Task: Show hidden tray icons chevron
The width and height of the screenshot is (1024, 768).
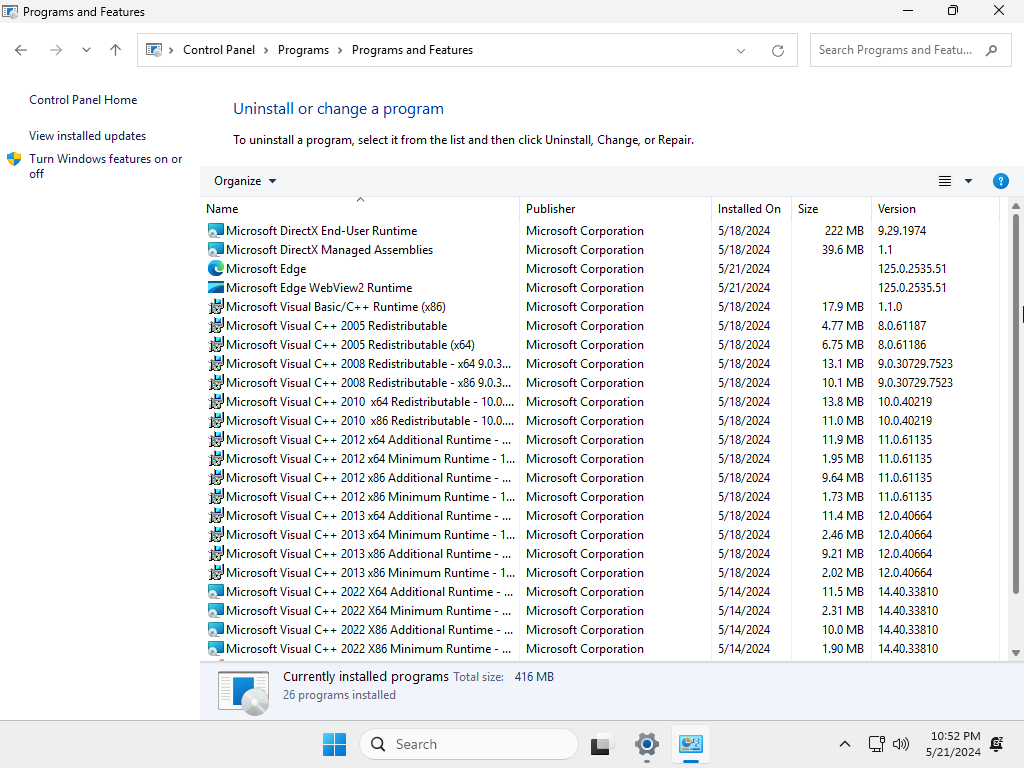Action: (844, 744)
